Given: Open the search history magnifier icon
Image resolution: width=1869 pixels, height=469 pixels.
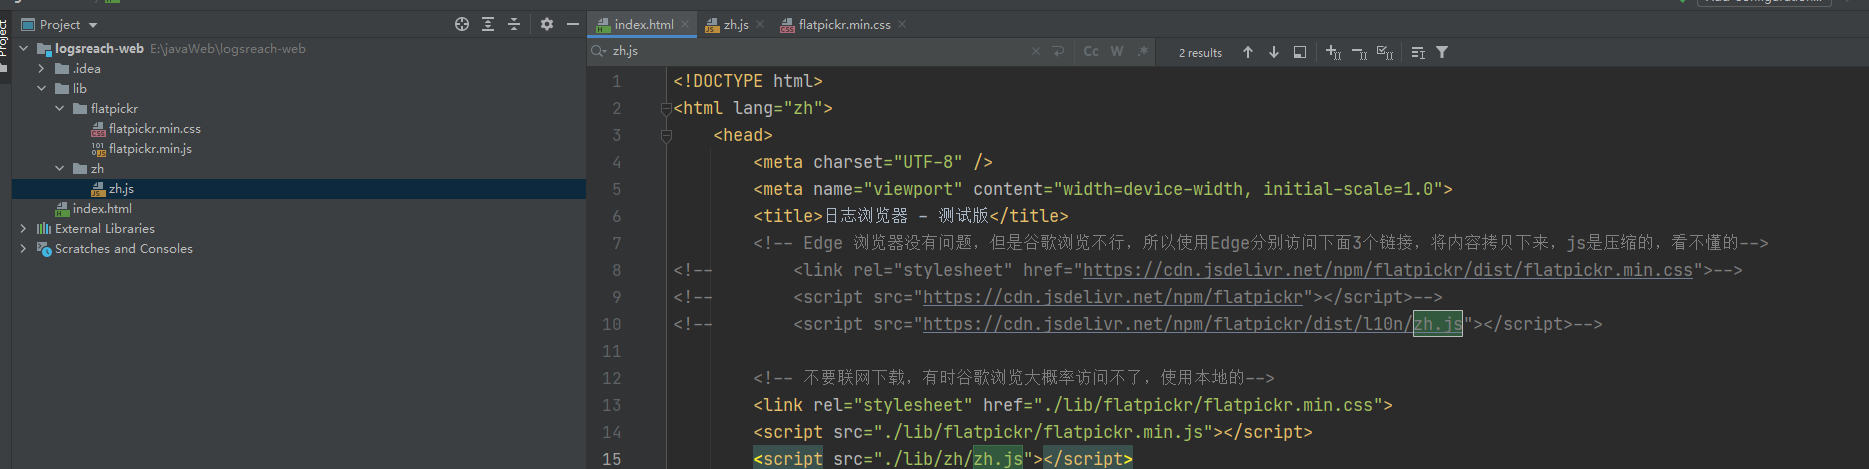Looking at the screenshot, I should pyautogui.click(x=599, y=51).
